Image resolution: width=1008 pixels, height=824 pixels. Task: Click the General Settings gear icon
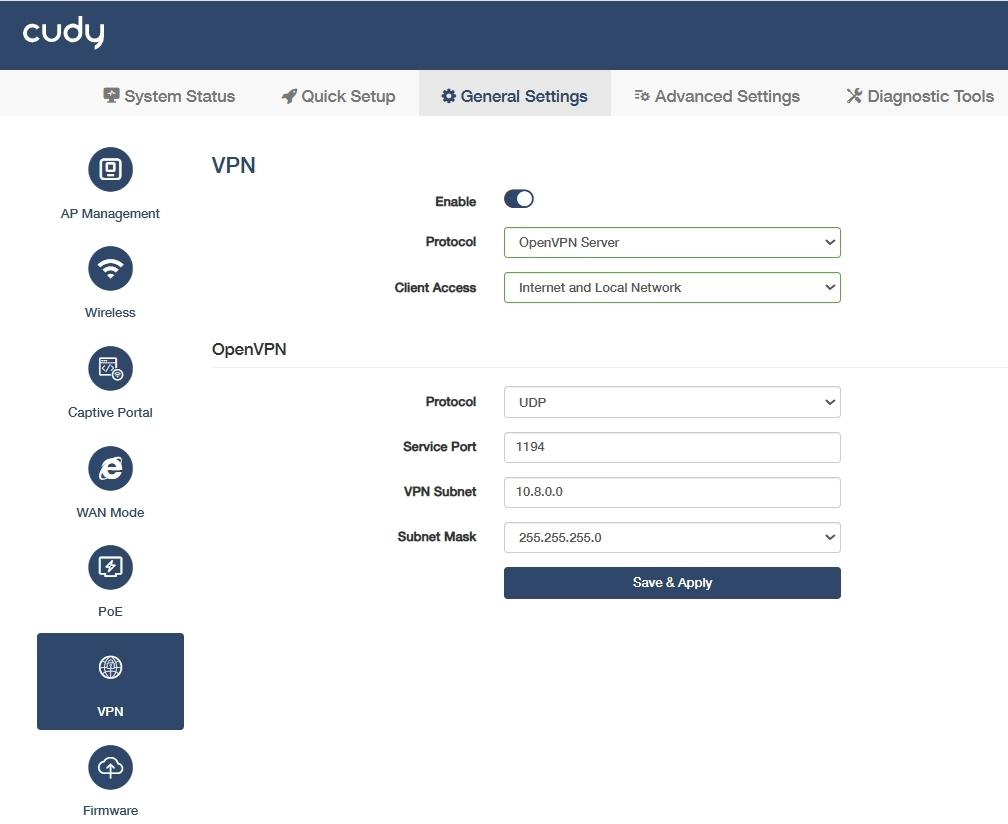[448, 96]
